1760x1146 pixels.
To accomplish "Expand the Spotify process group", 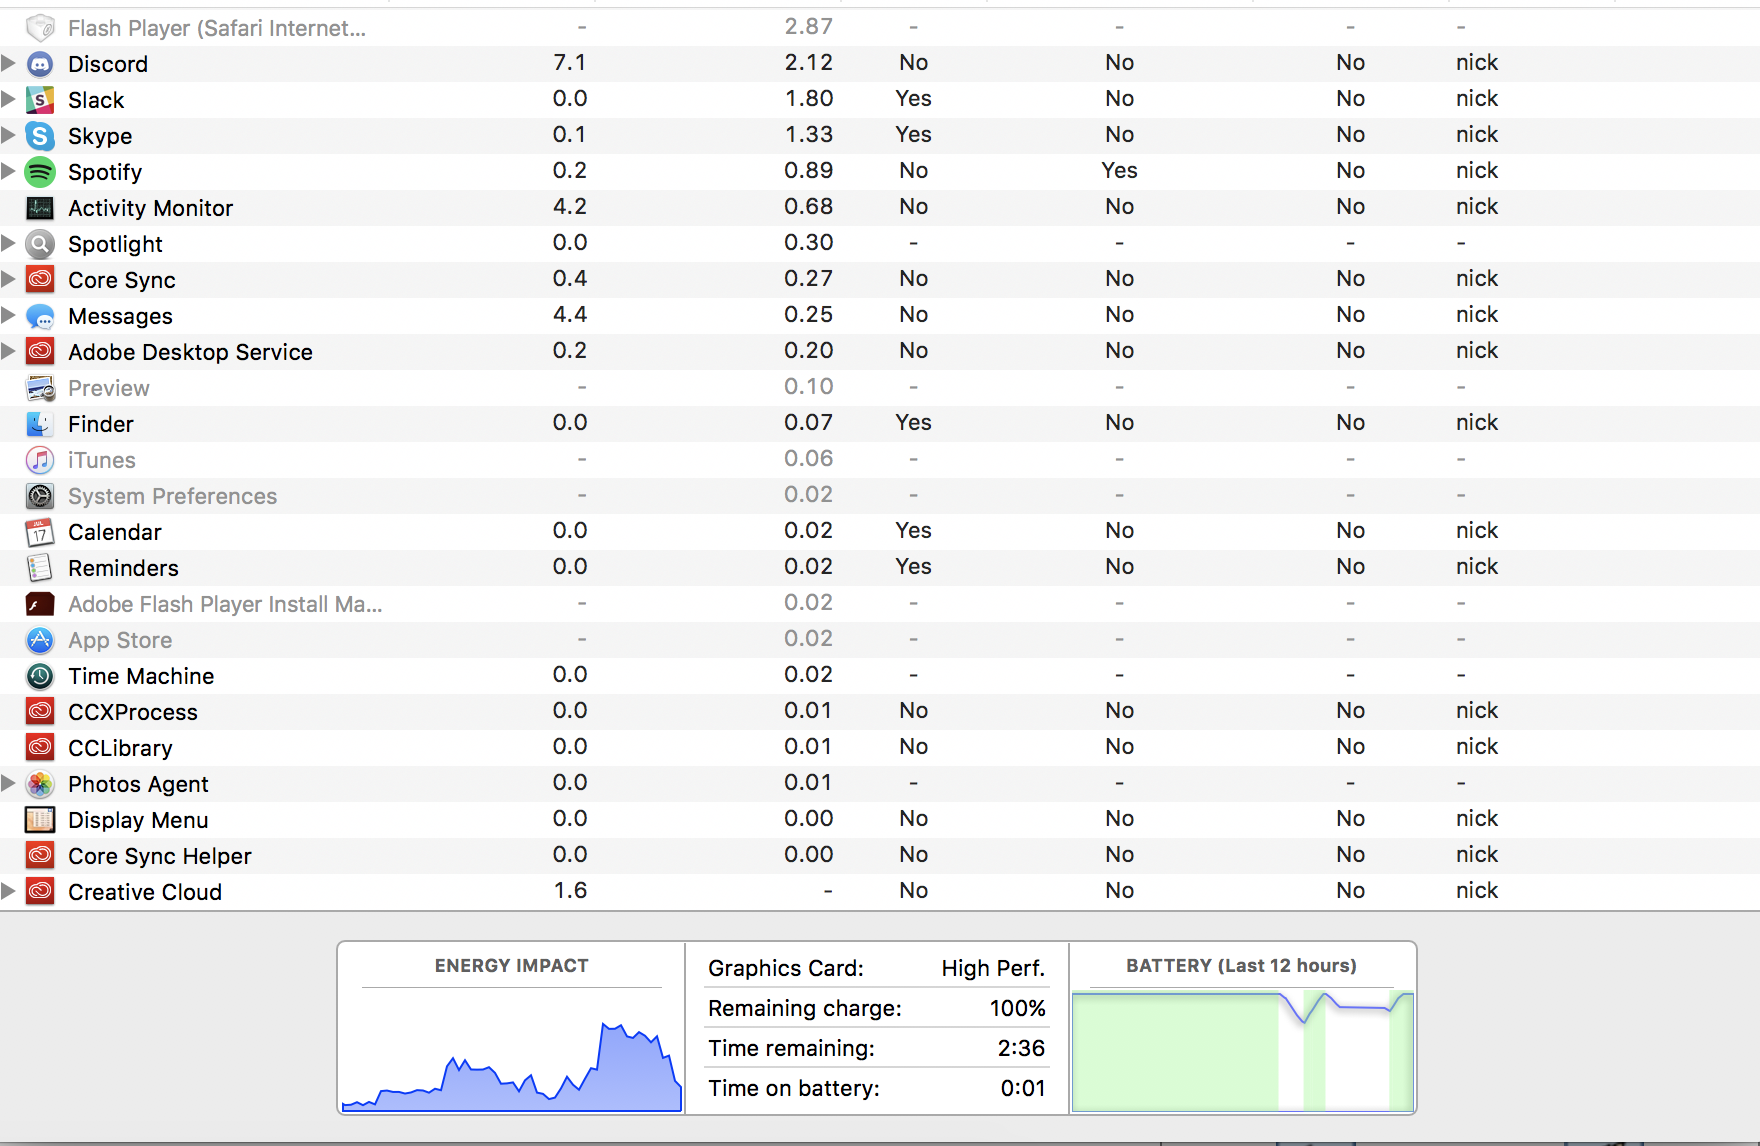I will (x=8, y=171).
